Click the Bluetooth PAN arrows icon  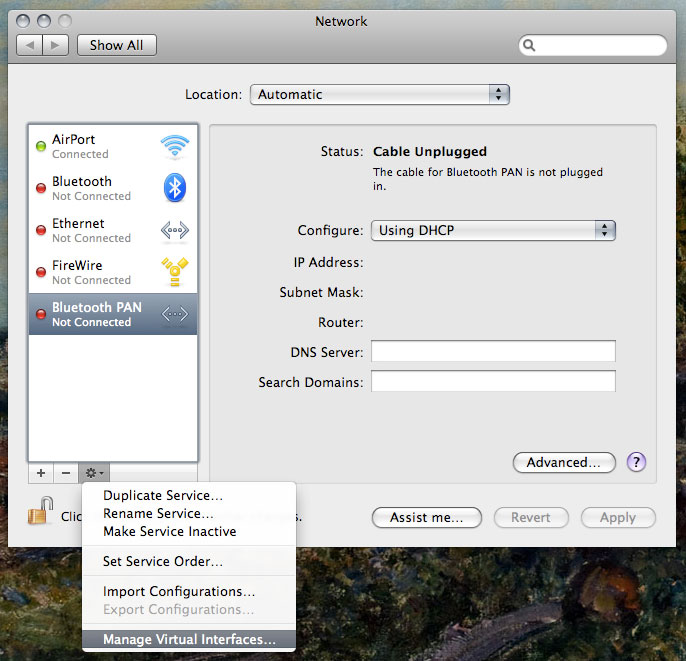click(x=175, y=314)
